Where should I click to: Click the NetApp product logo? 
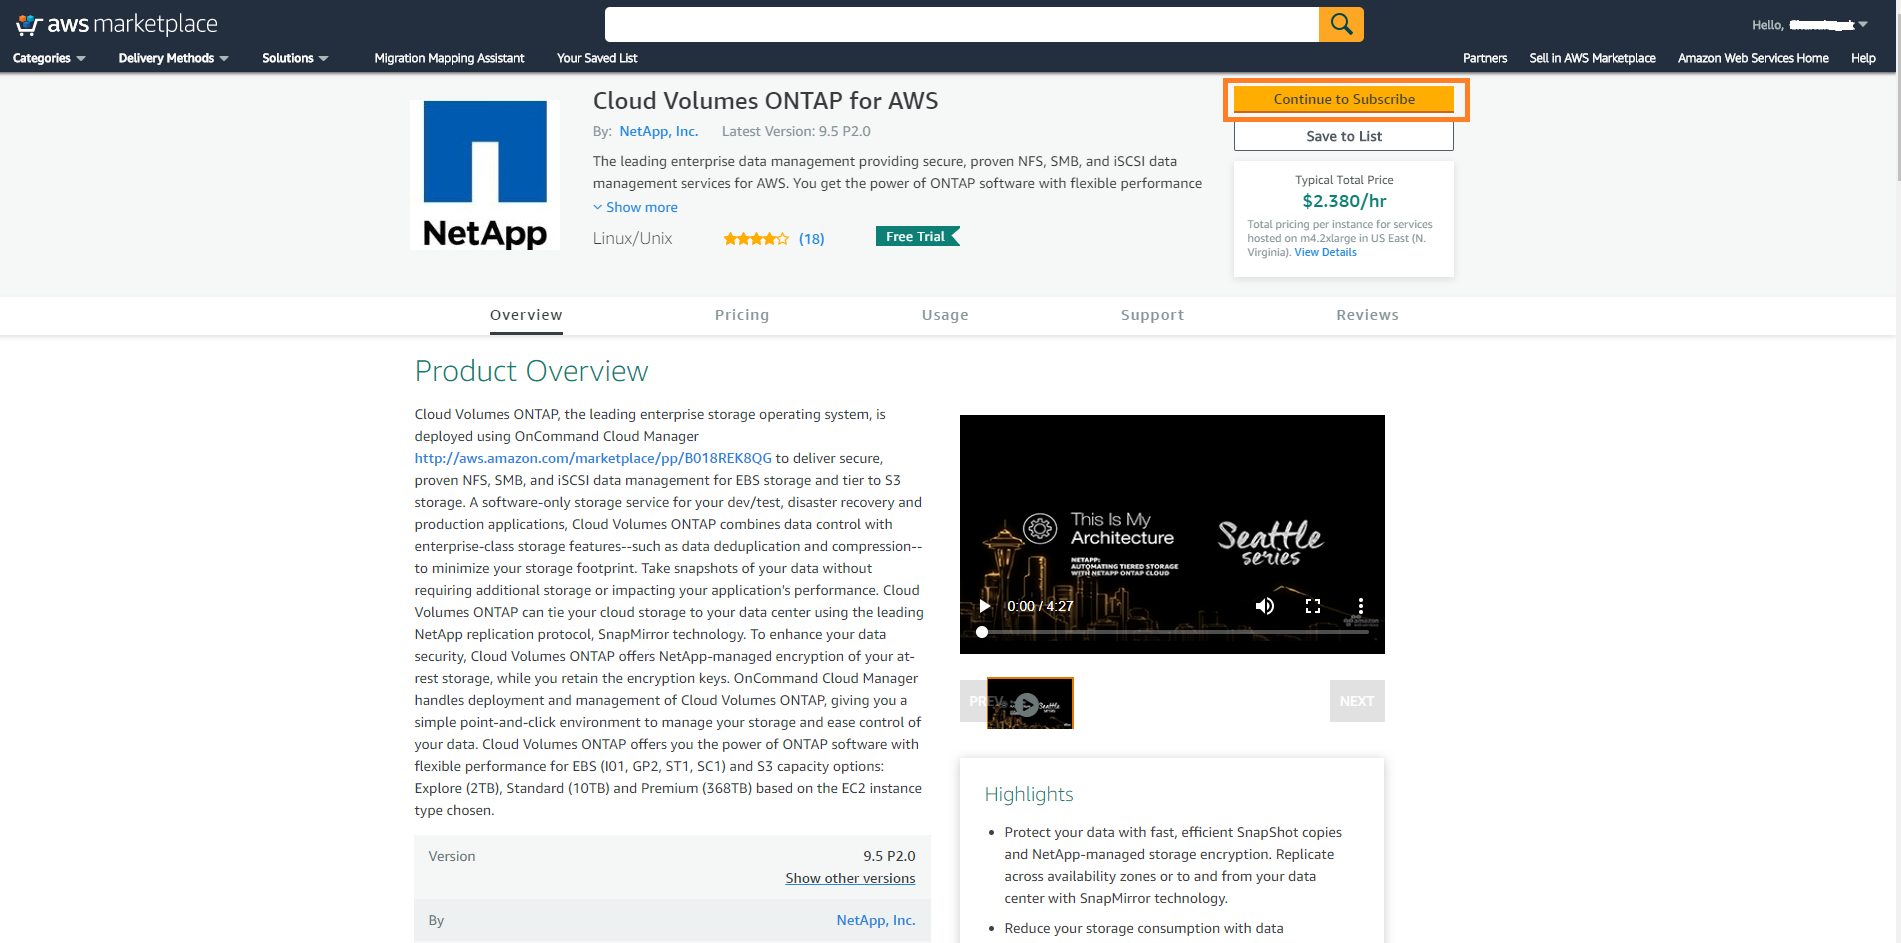pos(485,175)
